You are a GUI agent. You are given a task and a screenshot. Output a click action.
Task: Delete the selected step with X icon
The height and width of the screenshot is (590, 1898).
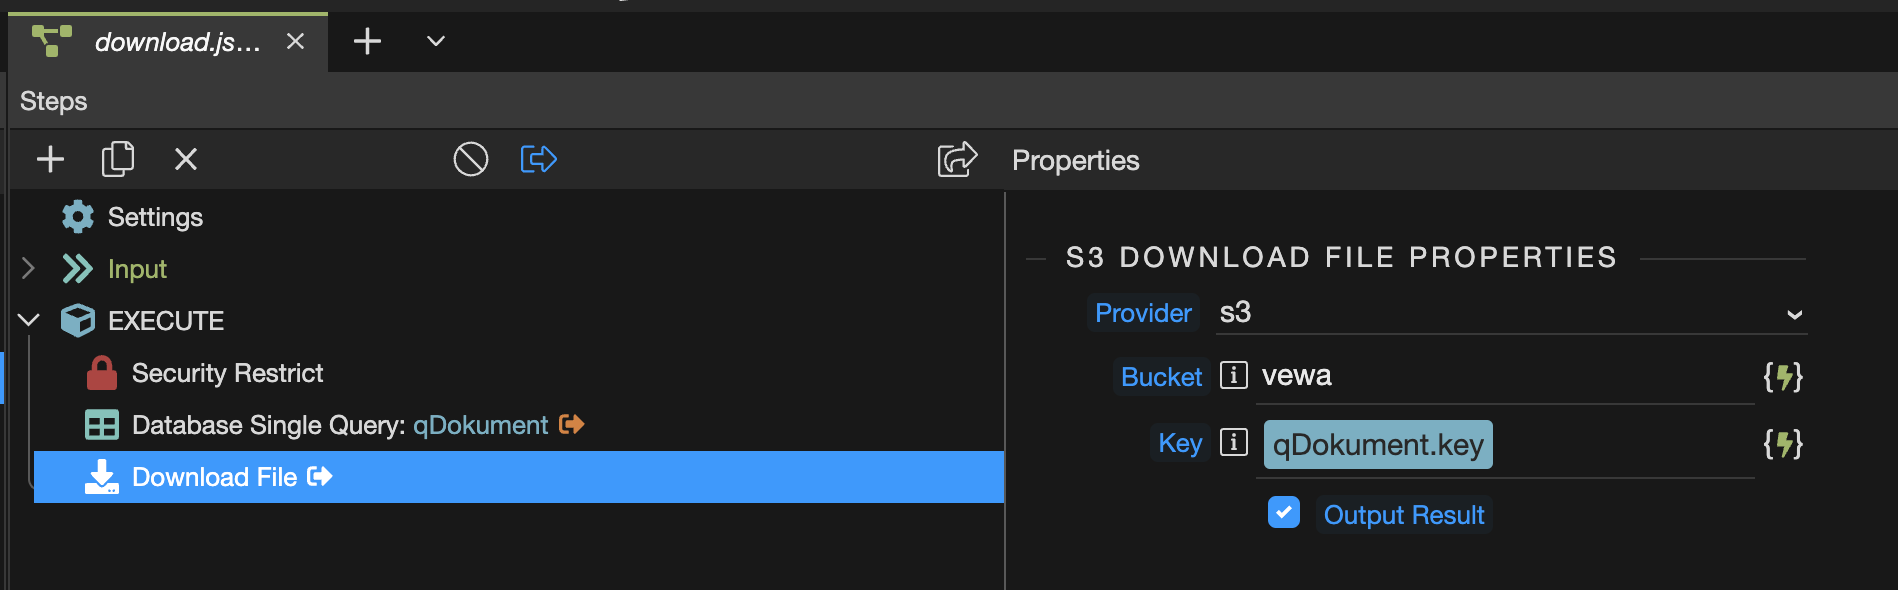(x=186, y=159)
